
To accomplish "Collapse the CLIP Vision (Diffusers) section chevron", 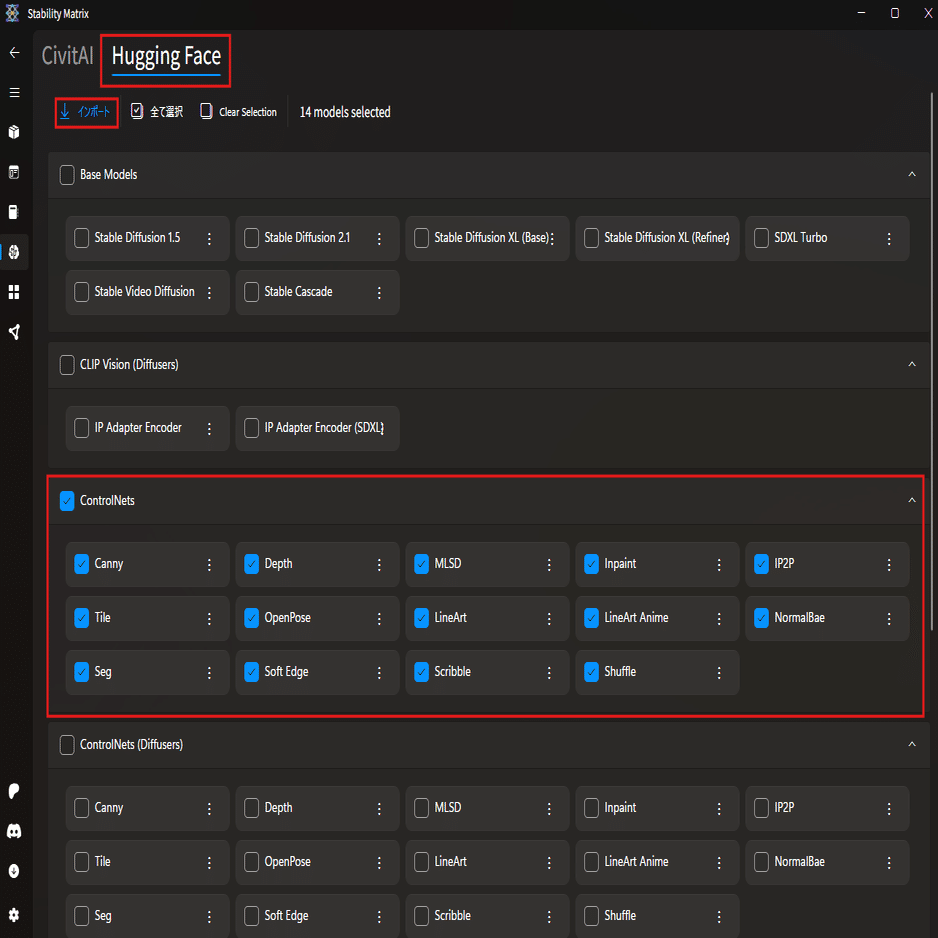I will (x=912, y=364).
